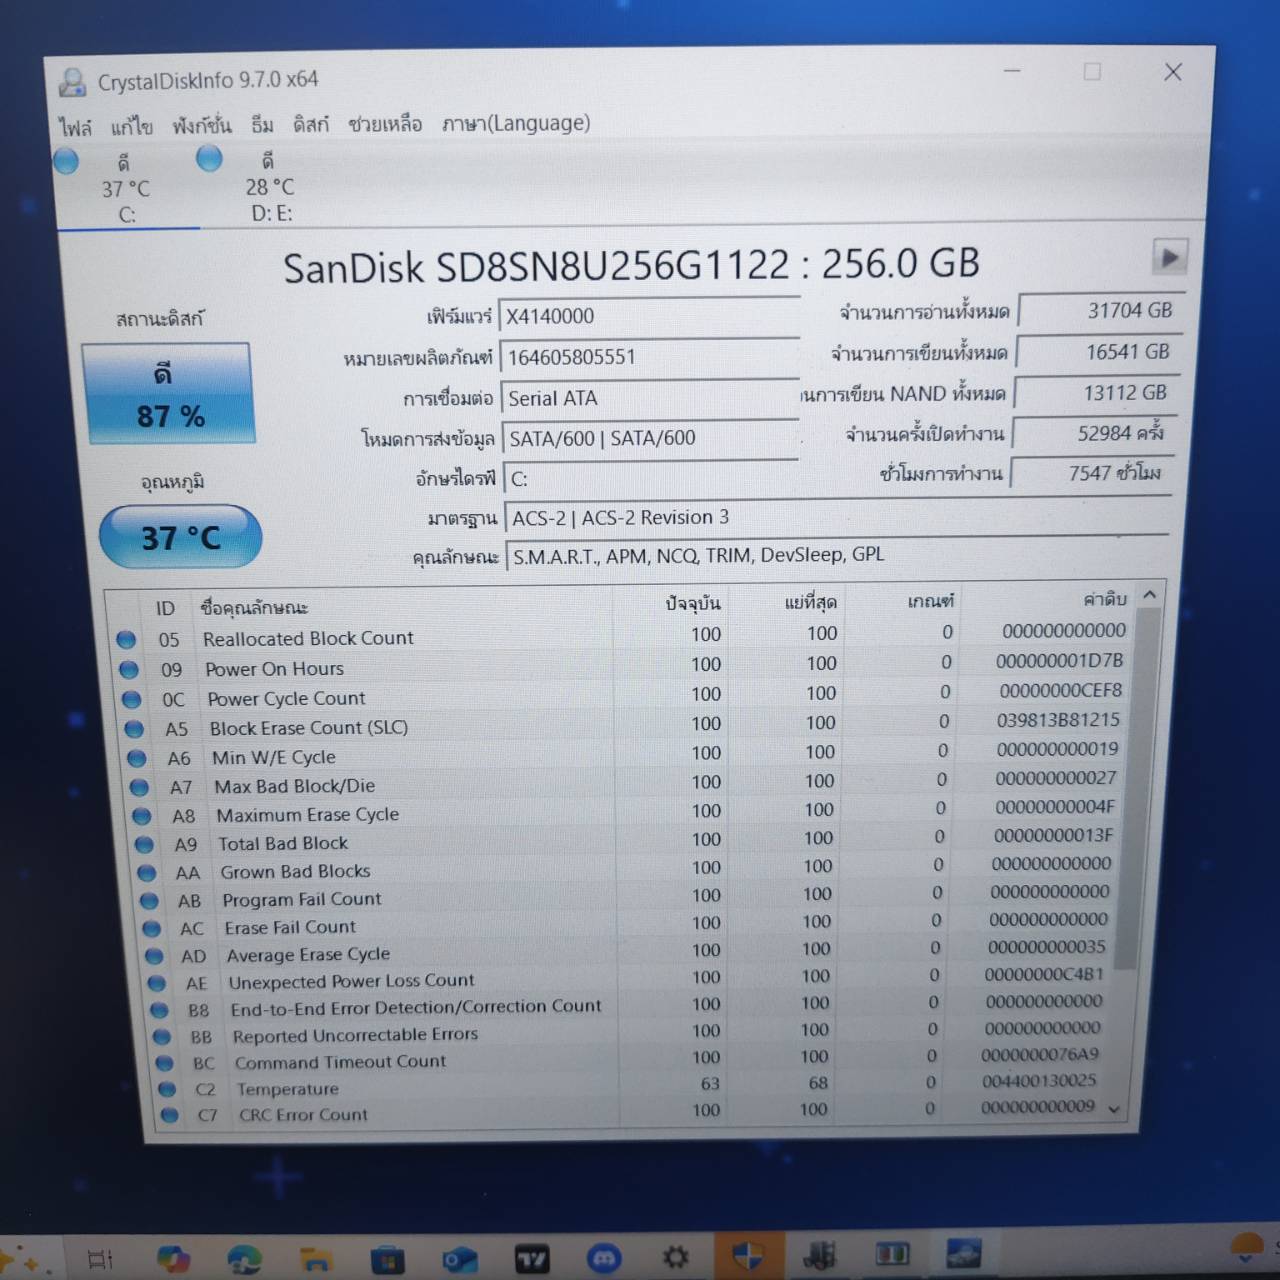The image size is (1280, 1280).
Task: Click status dot for Program Fail Count
Action: [x=150, y=900]
